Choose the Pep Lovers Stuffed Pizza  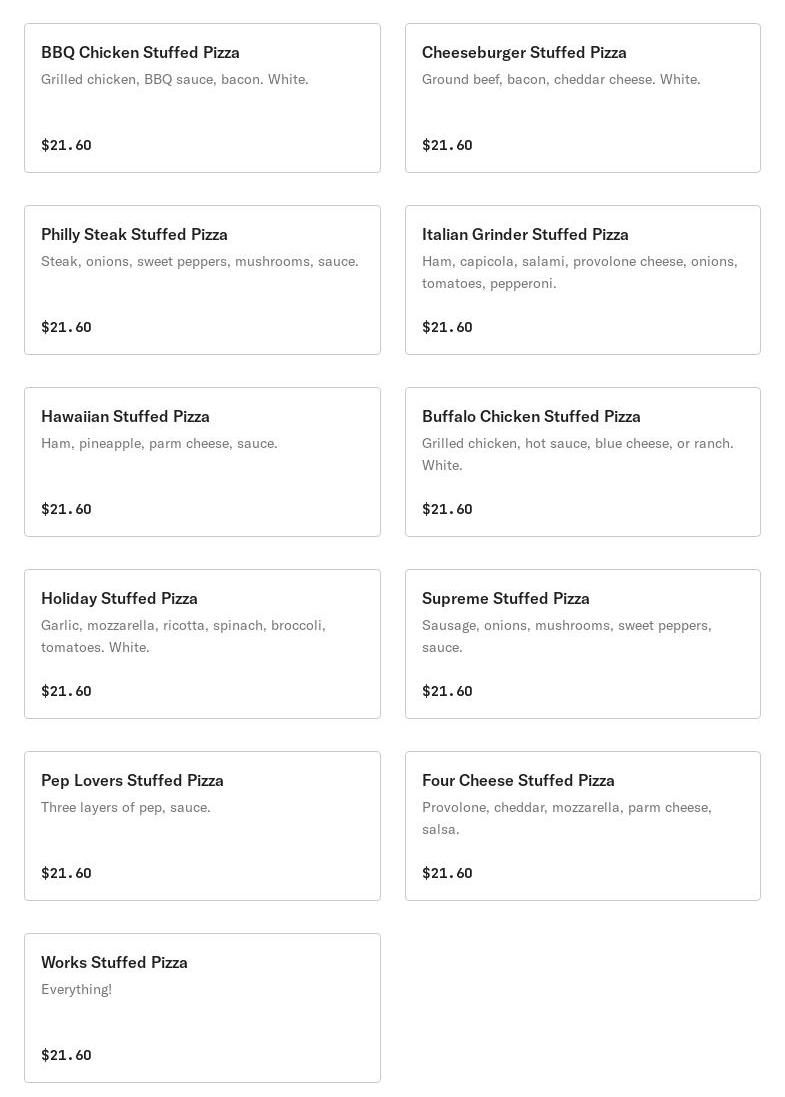click(202, 826)
